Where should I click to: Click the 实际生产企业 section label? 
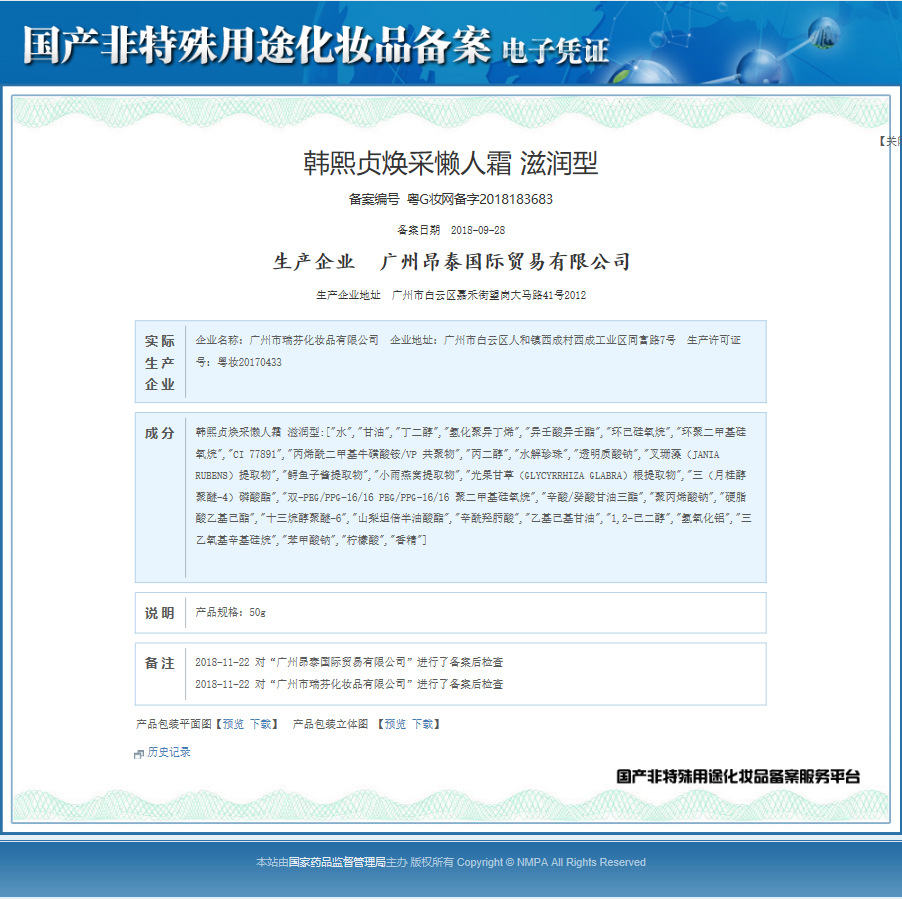[x=159, y=362]
